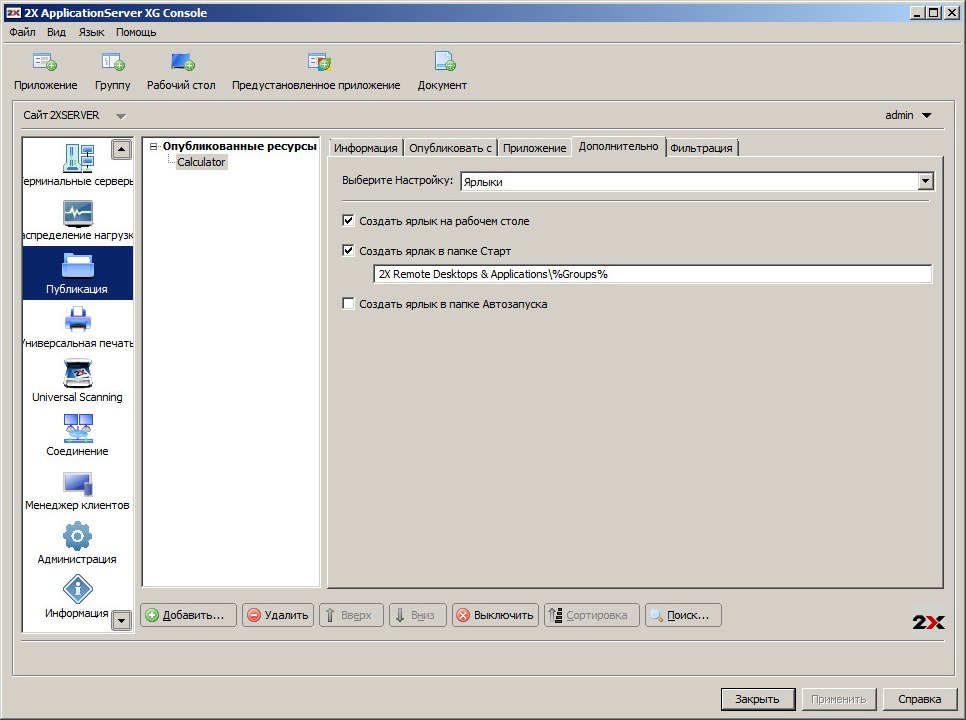Switch to the Информация tab
This screenshot has width=966, height=720.
click(x=365, y=148)
